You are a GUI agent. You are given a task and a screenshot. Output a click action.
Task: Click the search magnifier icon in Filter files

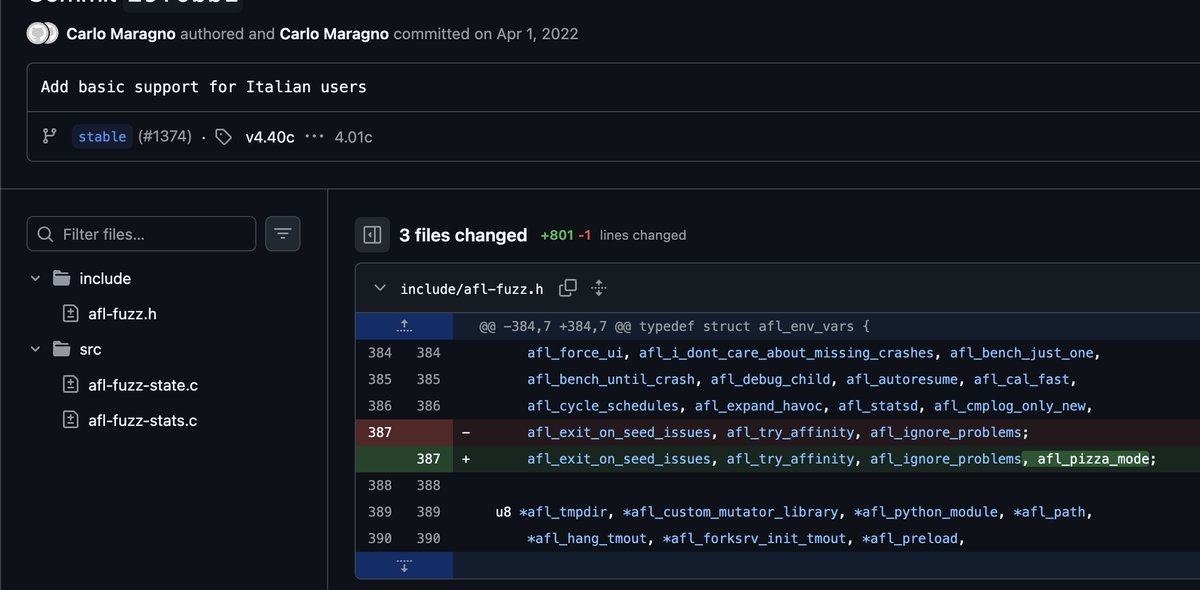45,234
